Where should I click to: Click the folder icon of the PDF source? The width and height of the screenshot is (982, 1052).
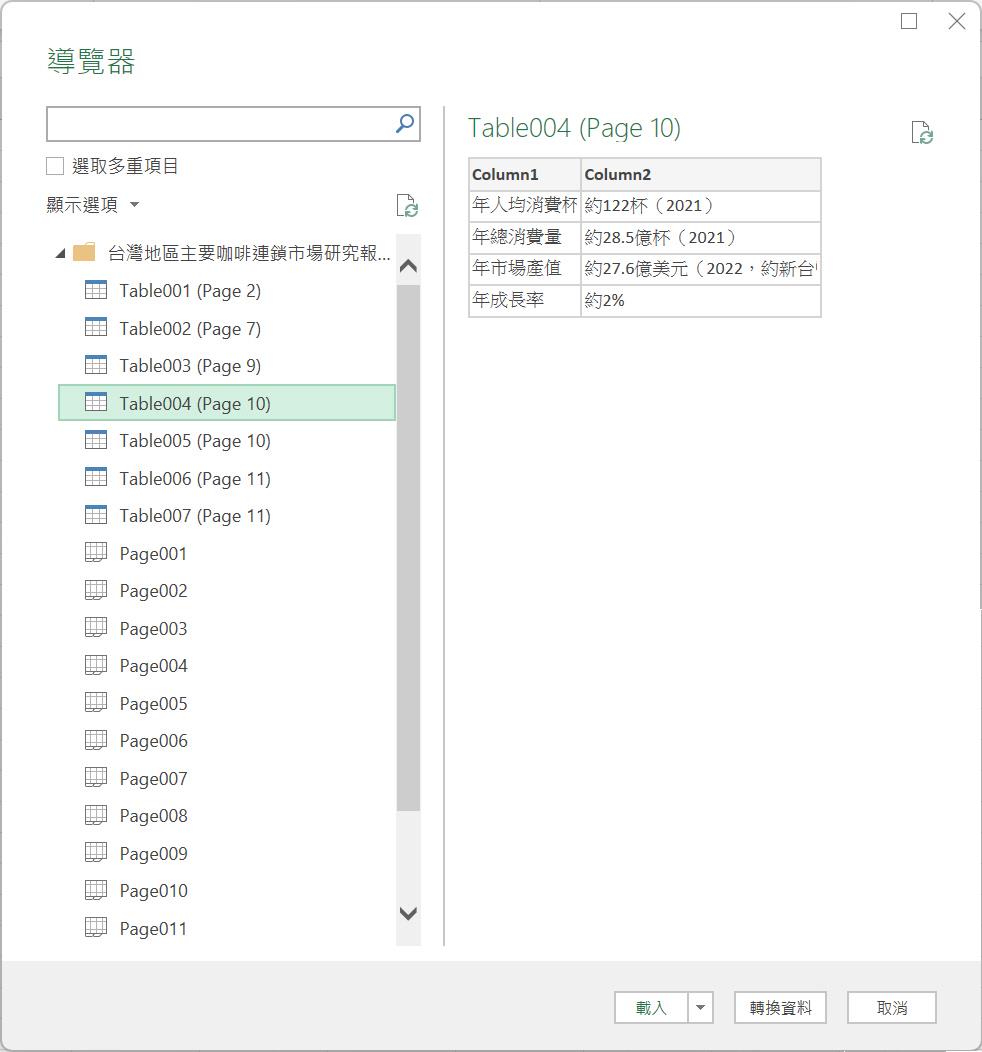[85, 253]
